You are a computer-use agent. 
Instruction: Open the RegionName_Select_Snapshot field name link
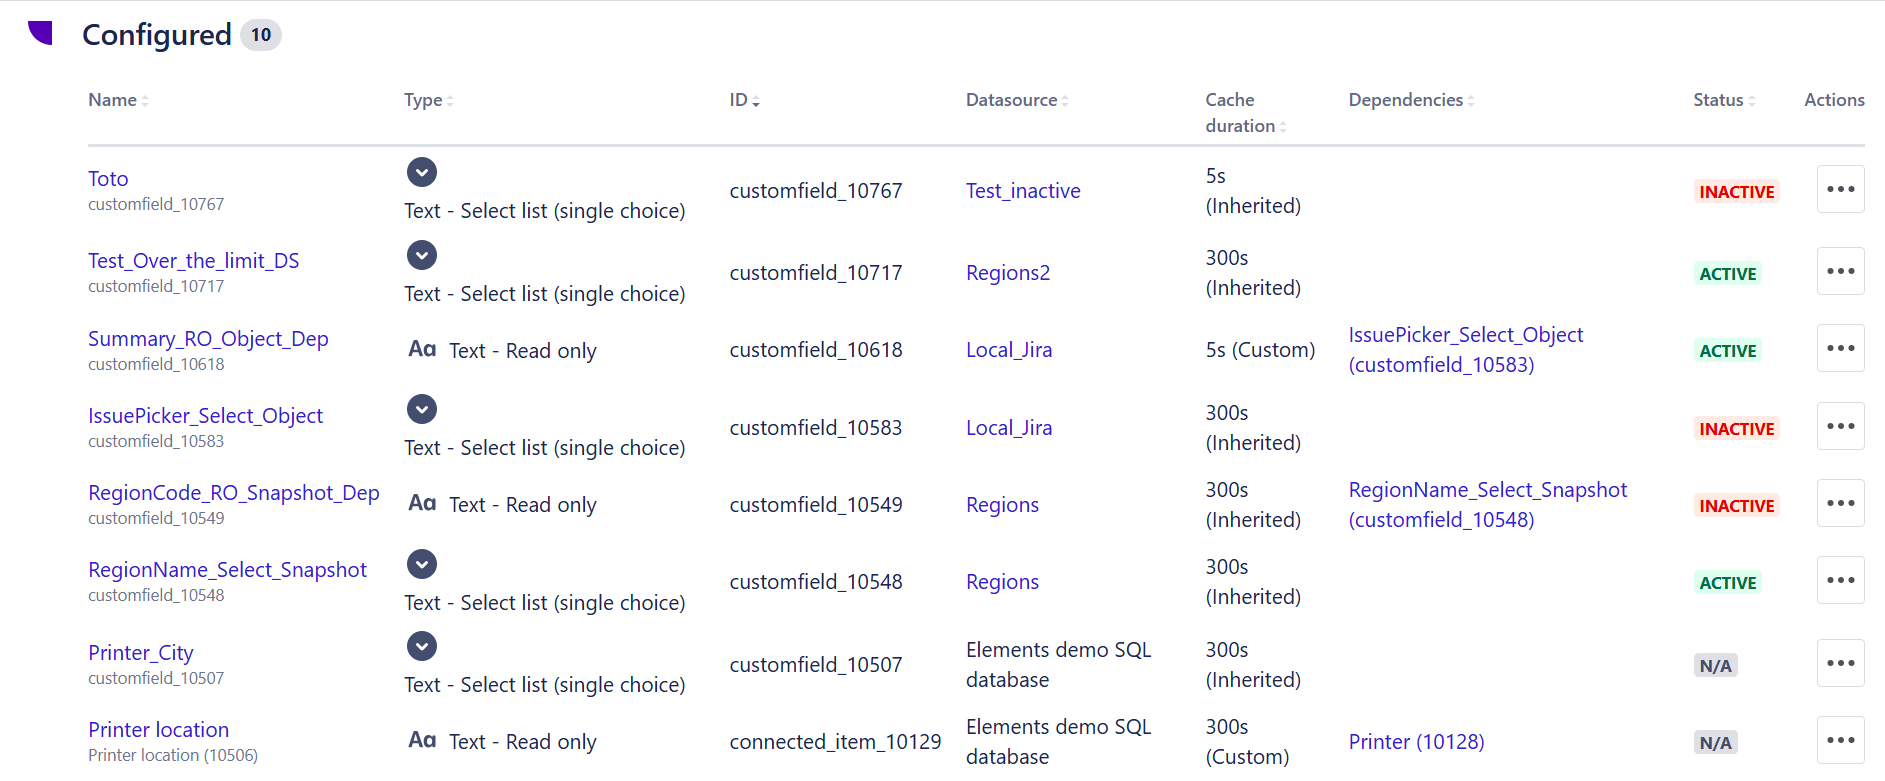[x=227, y=570]
